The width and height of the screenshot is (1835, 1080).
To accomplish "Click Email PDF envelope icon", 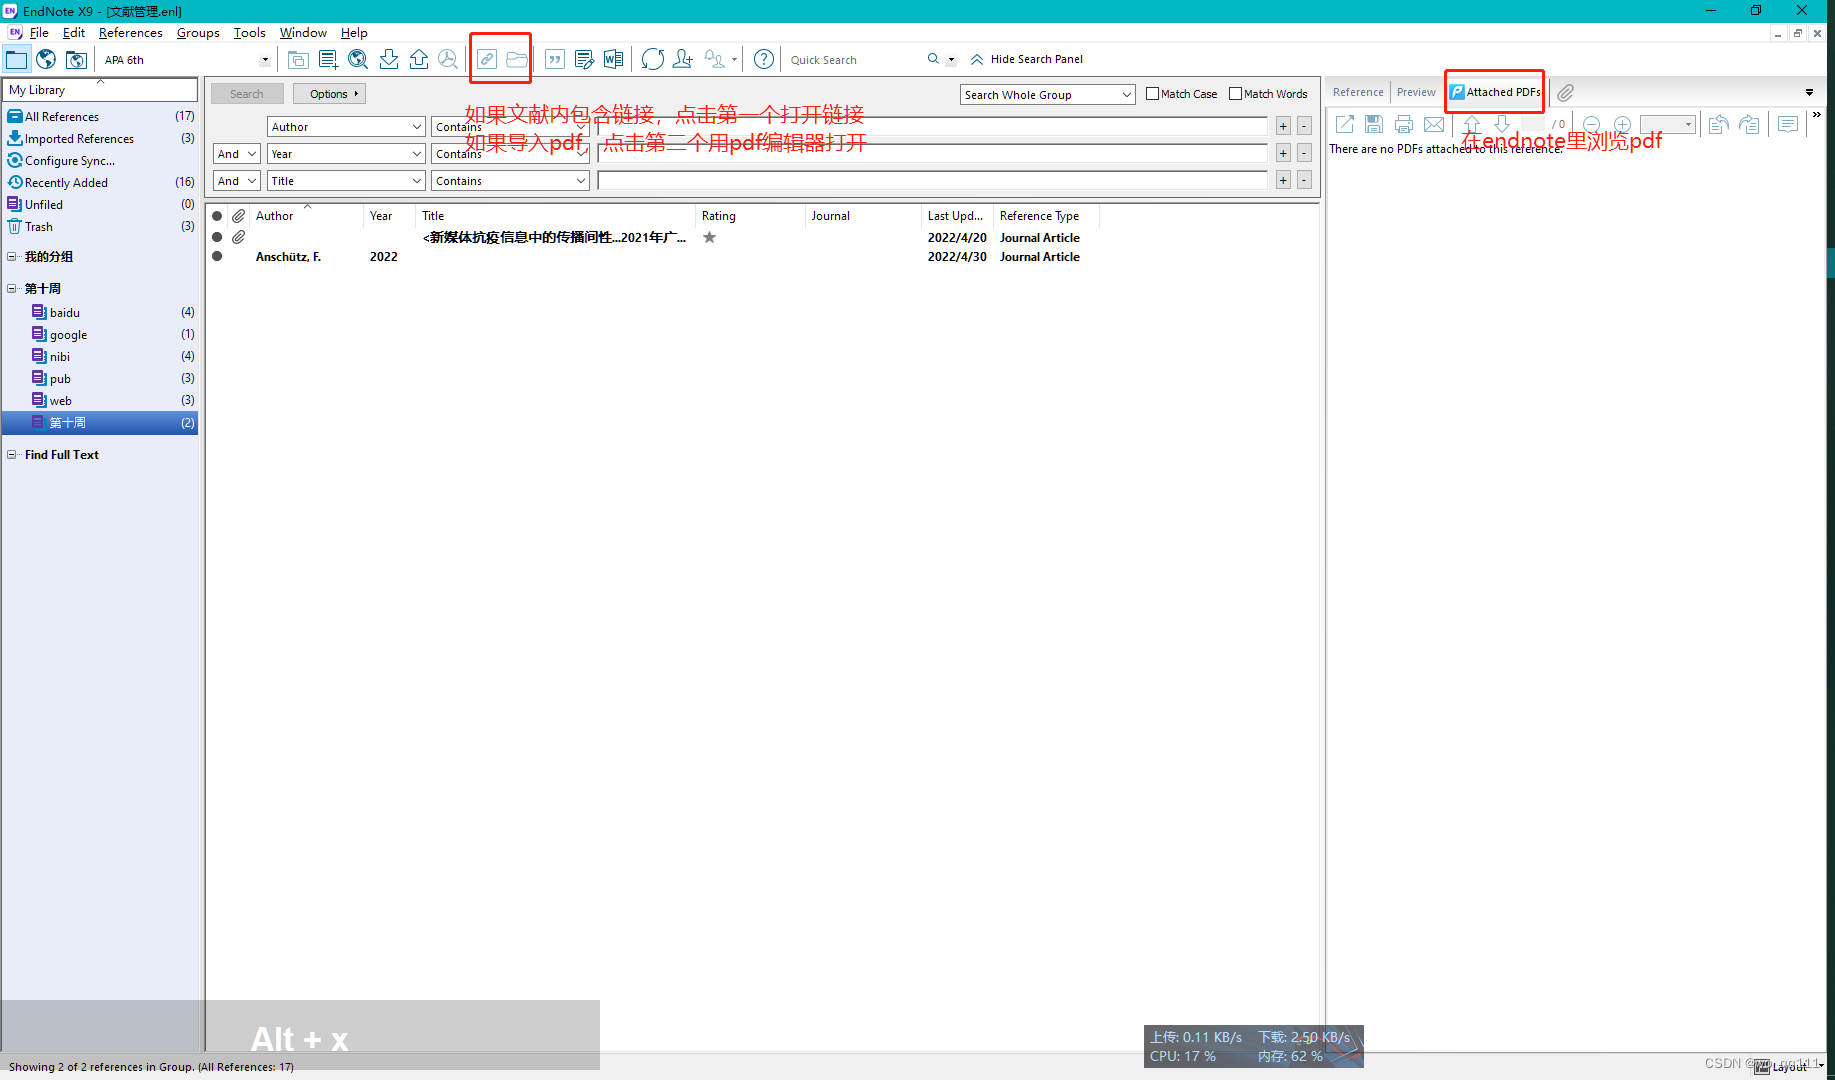I will coord(1434,125).
